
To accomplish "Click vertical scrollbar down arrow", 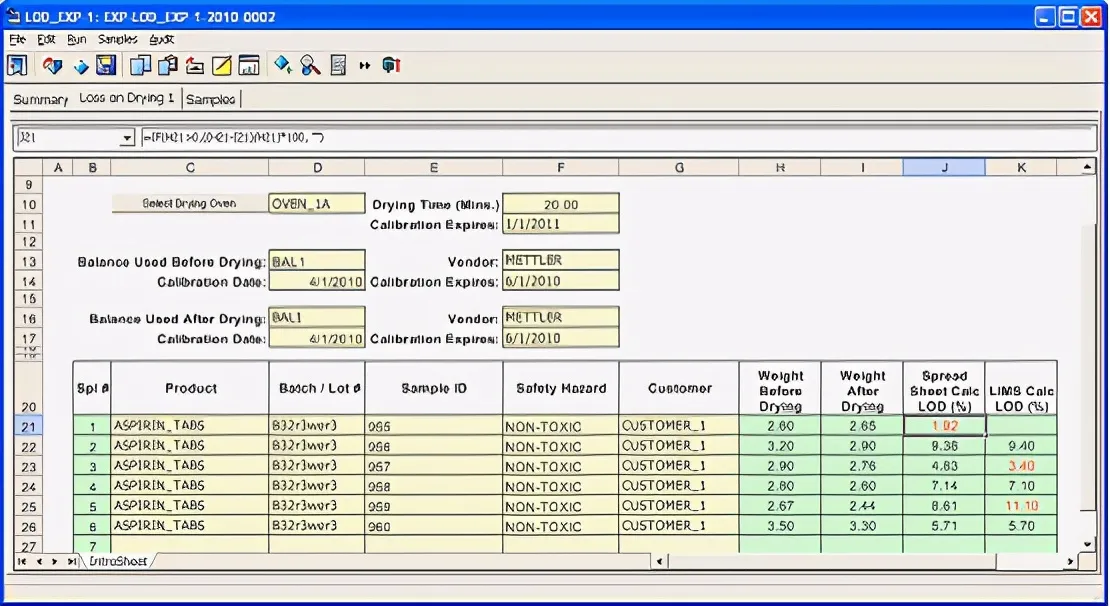I will (1088, 544).
